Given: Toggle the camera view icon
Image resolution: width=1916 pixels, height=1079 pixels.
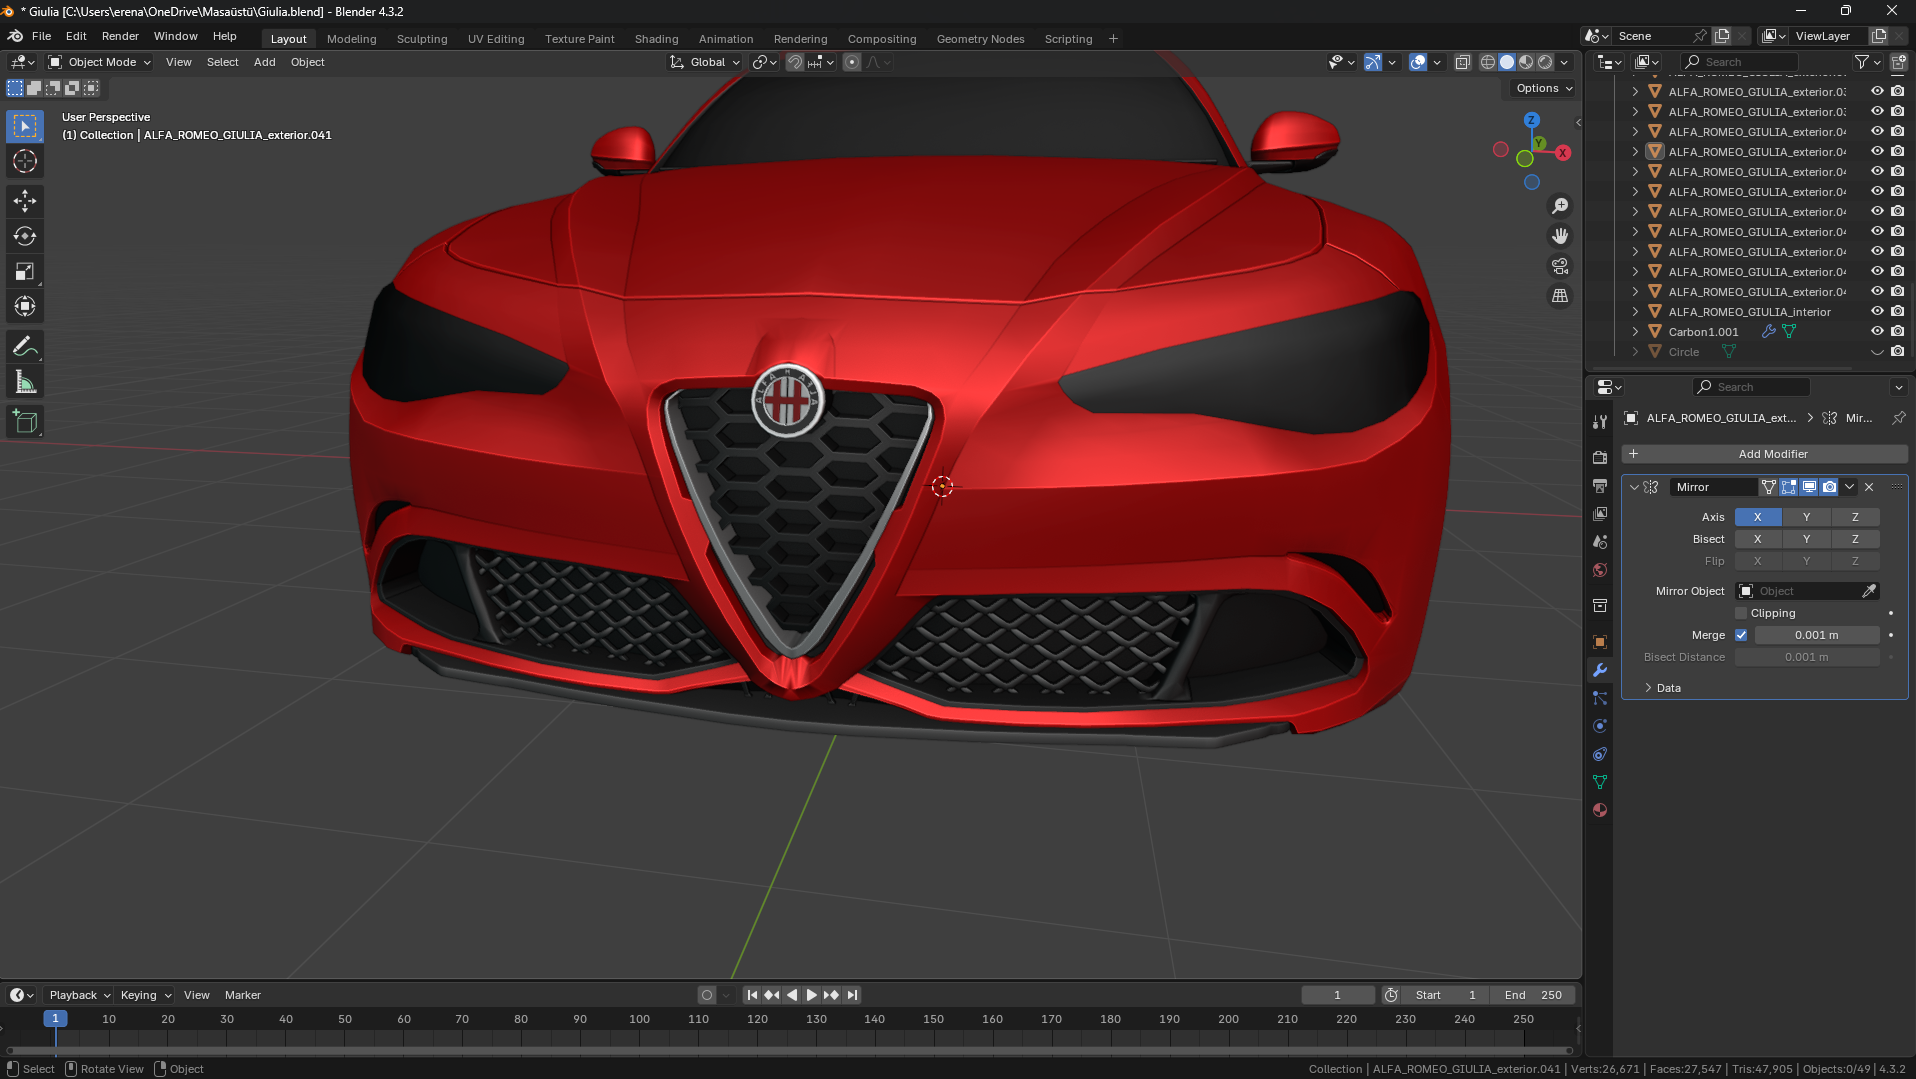Looking at the screenshot, I should [x=1560, y=266].
